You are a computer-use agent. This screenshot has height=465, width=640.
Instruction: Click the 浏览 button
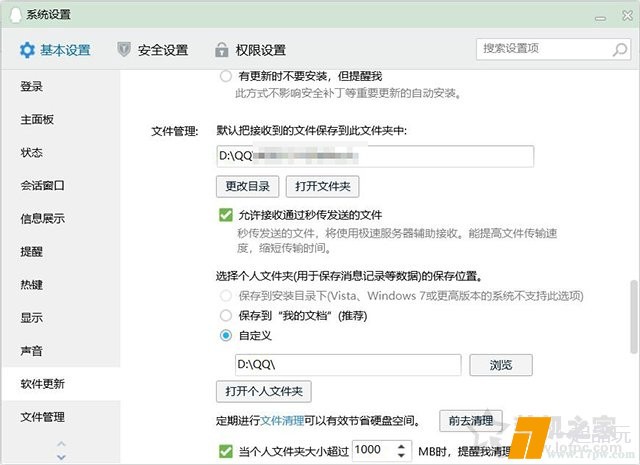tap(501, 365)
